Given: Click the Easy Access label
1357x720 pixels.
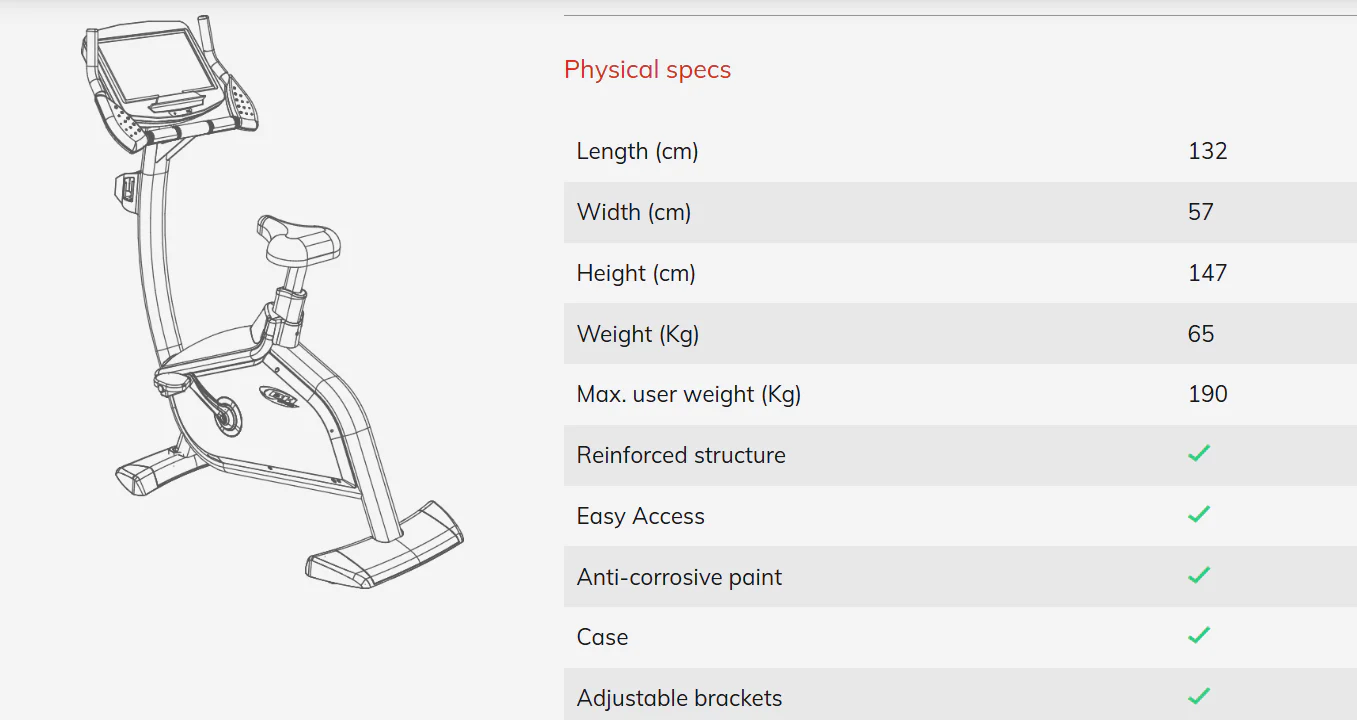Looking at the screenshot, I should click(641, 516).
